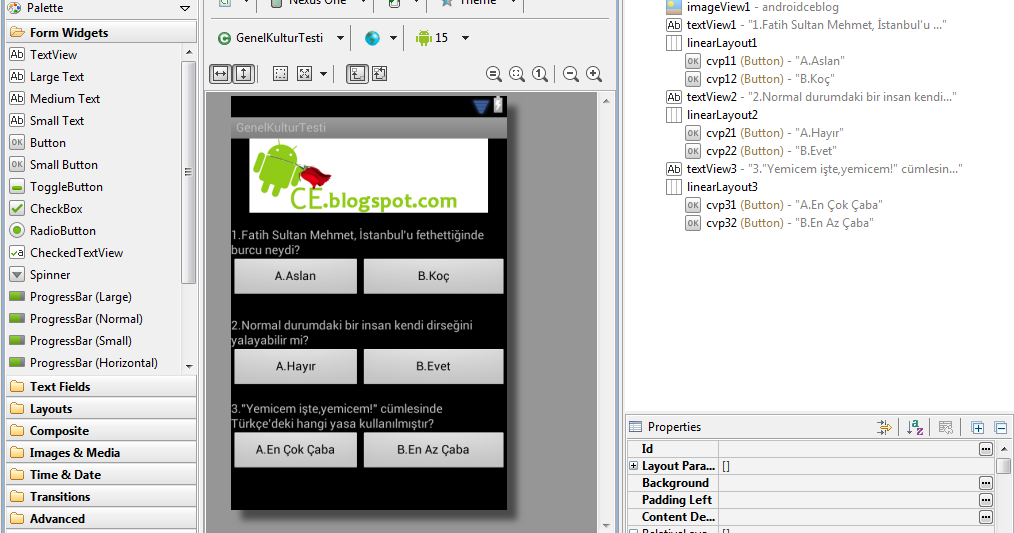1014x533 pixels.
Task: Click the Background property value field
Action: [x=848, y=483]
